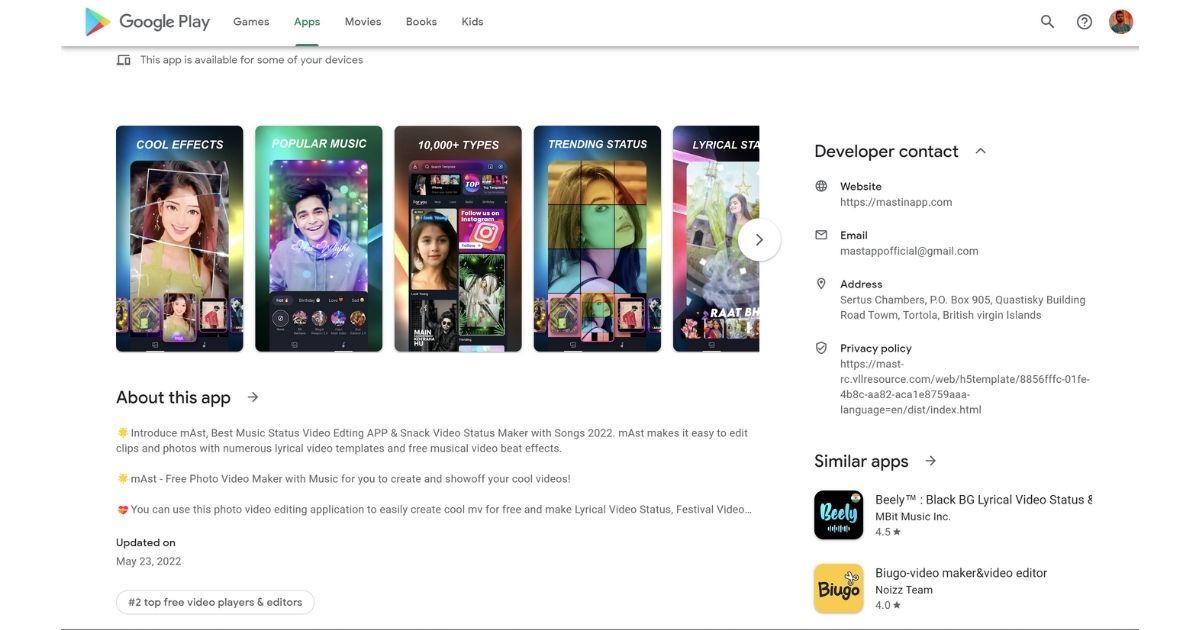Open Similar apps arrow

(x=931, y=461)
